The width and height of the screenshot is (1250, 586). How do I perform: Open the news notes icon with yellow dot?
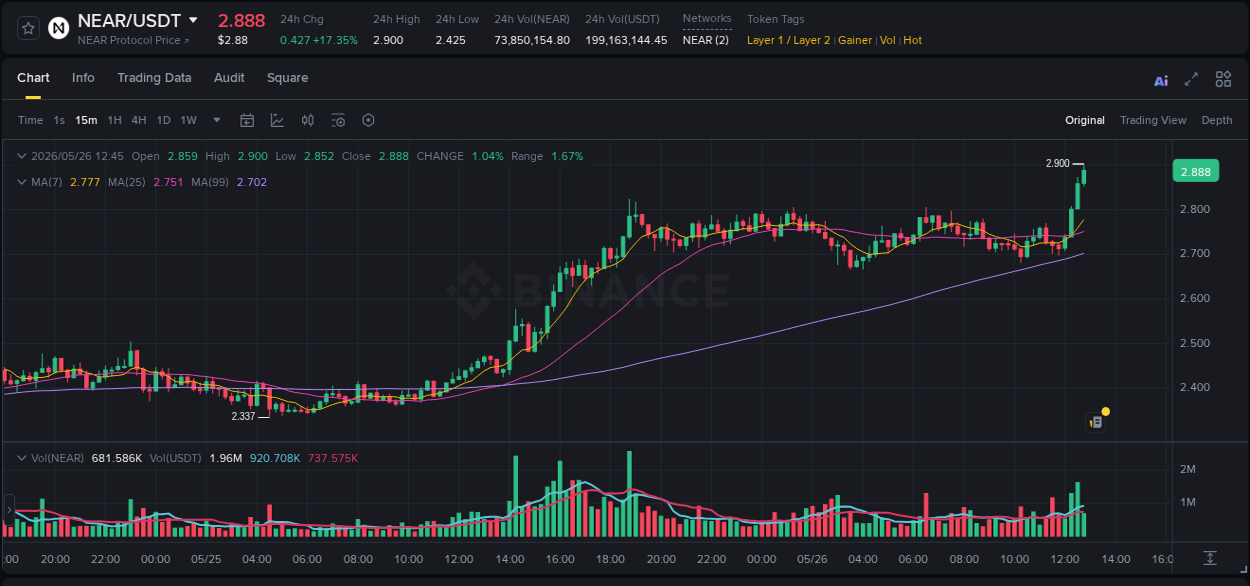click(1096, 421)
